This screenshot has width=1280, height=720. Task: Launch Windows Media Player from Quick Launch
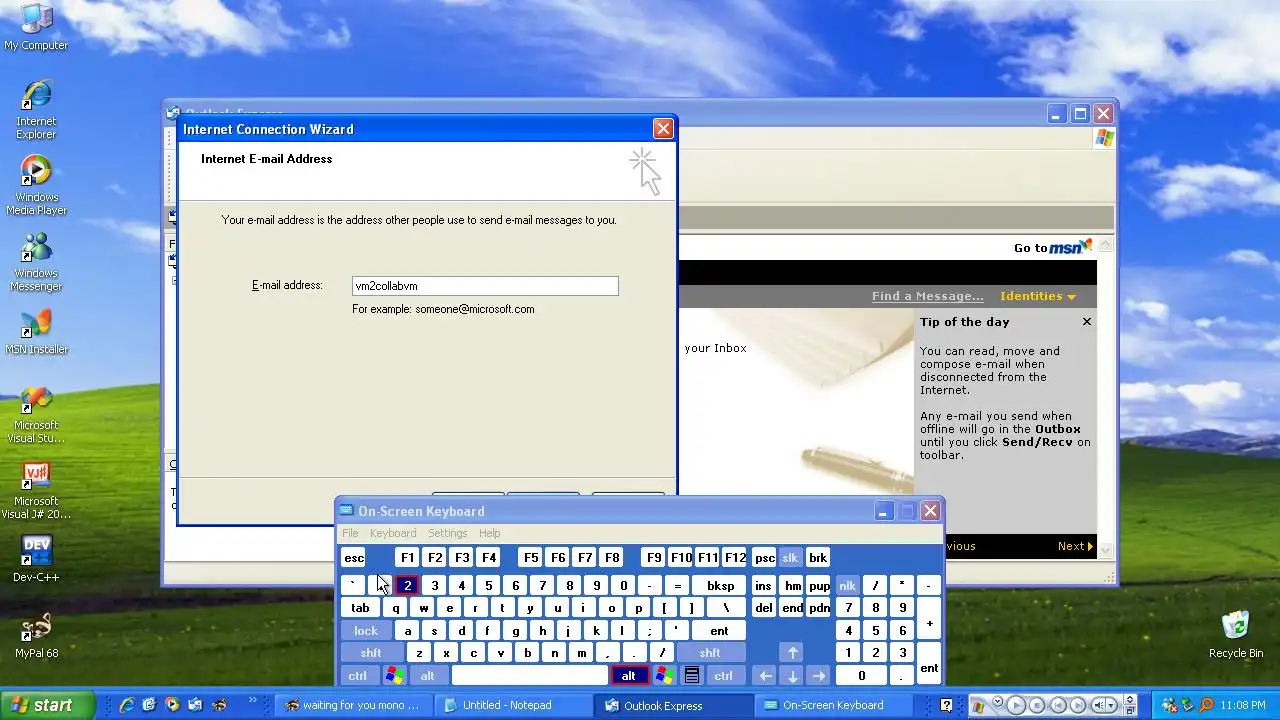click(x=172, y=704)
